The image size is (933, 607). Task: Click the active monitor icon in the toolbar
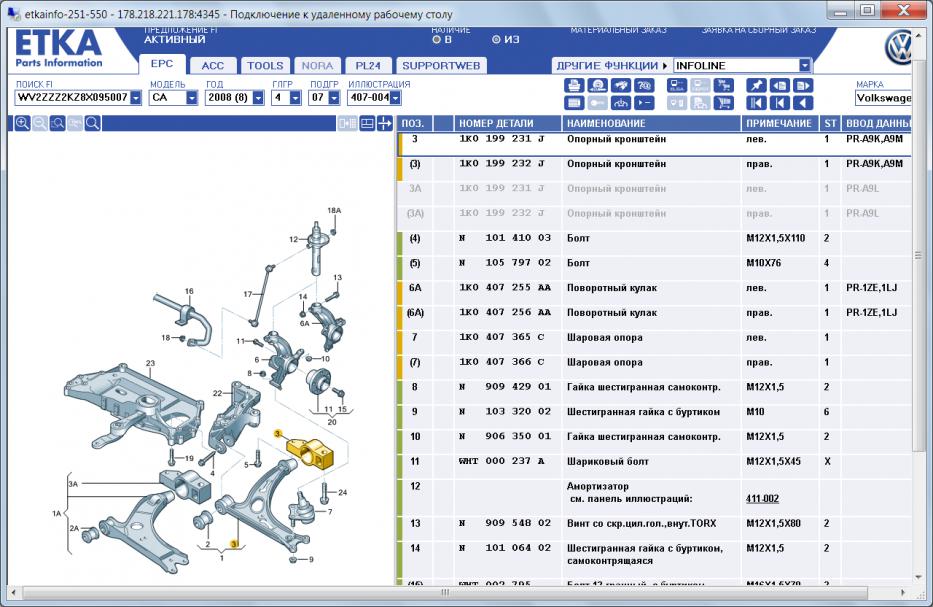(x=677, y=86)
